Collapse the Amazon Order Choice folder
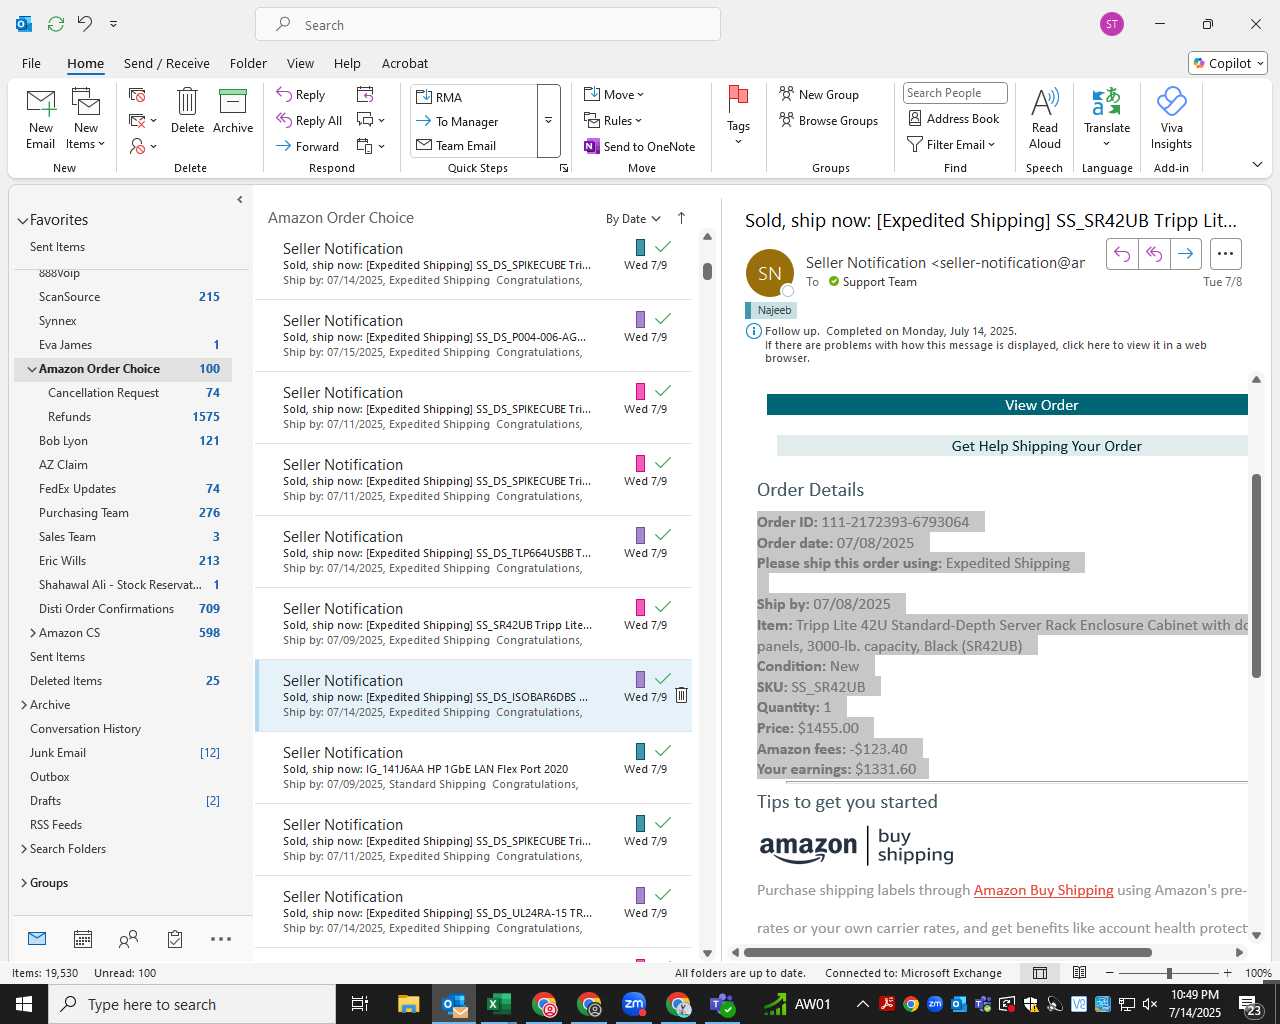 click(32, 369)
